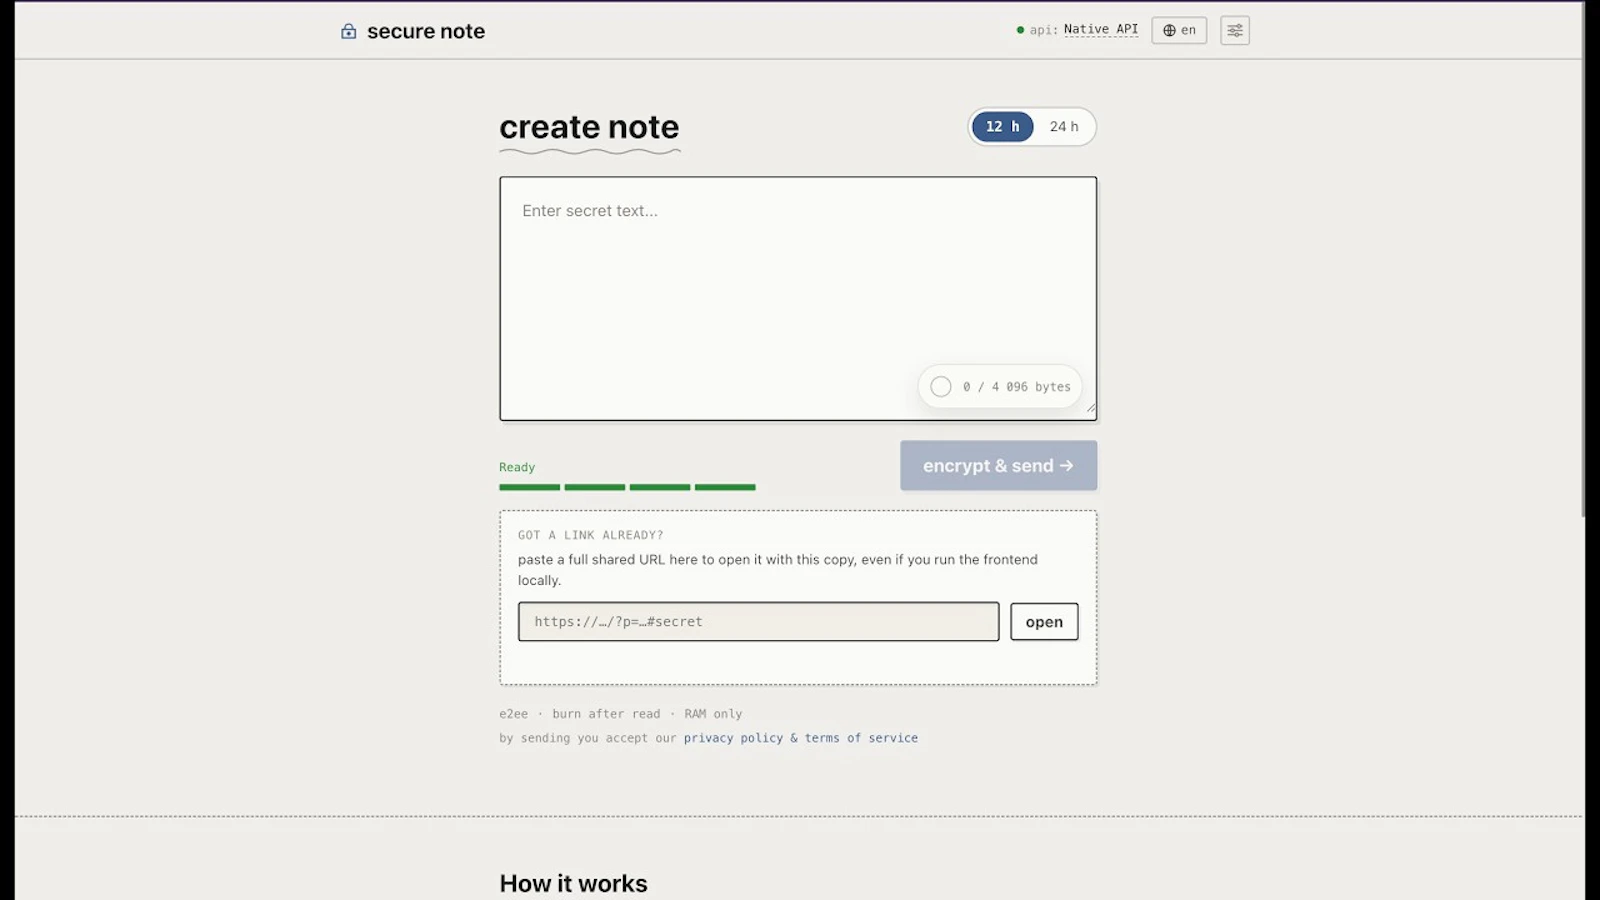Open the en language selector
Image resolution: width=1600 pixels, height=900 pixels.
1179,30
